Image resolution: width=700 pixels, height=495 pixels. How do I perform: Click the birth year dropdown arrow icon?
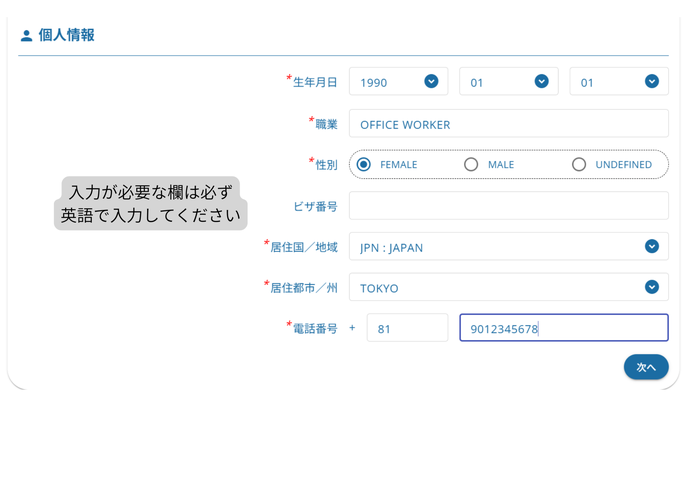431,82
